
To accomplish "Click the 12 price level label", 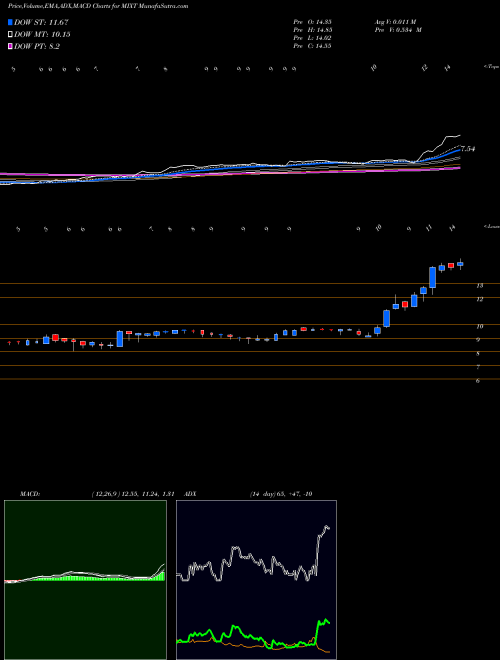I will 479,300.
